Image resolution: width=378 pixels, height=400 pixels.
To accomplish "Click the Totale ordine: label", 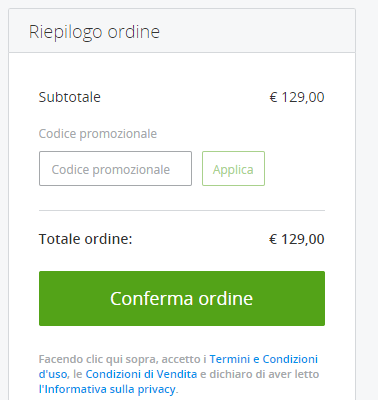I will coord(86,239).
